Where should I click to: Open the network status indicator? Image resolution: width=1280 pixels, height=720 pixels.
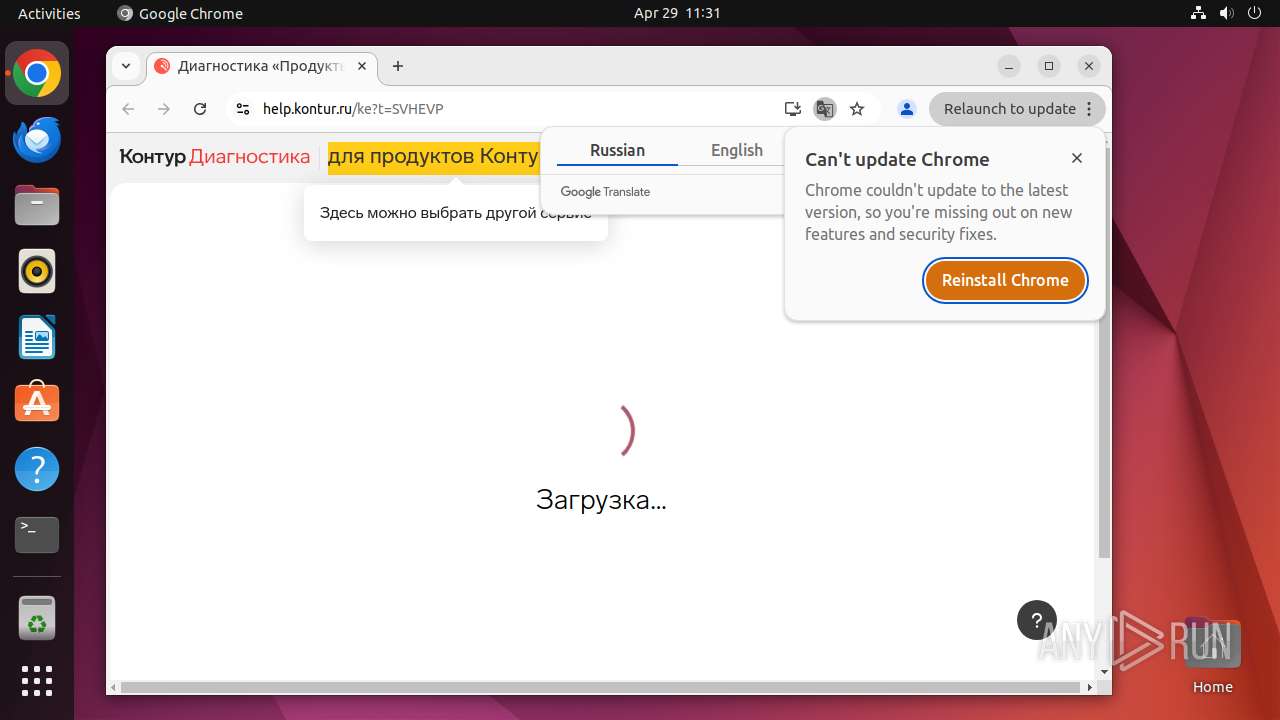click(1199, 13)
